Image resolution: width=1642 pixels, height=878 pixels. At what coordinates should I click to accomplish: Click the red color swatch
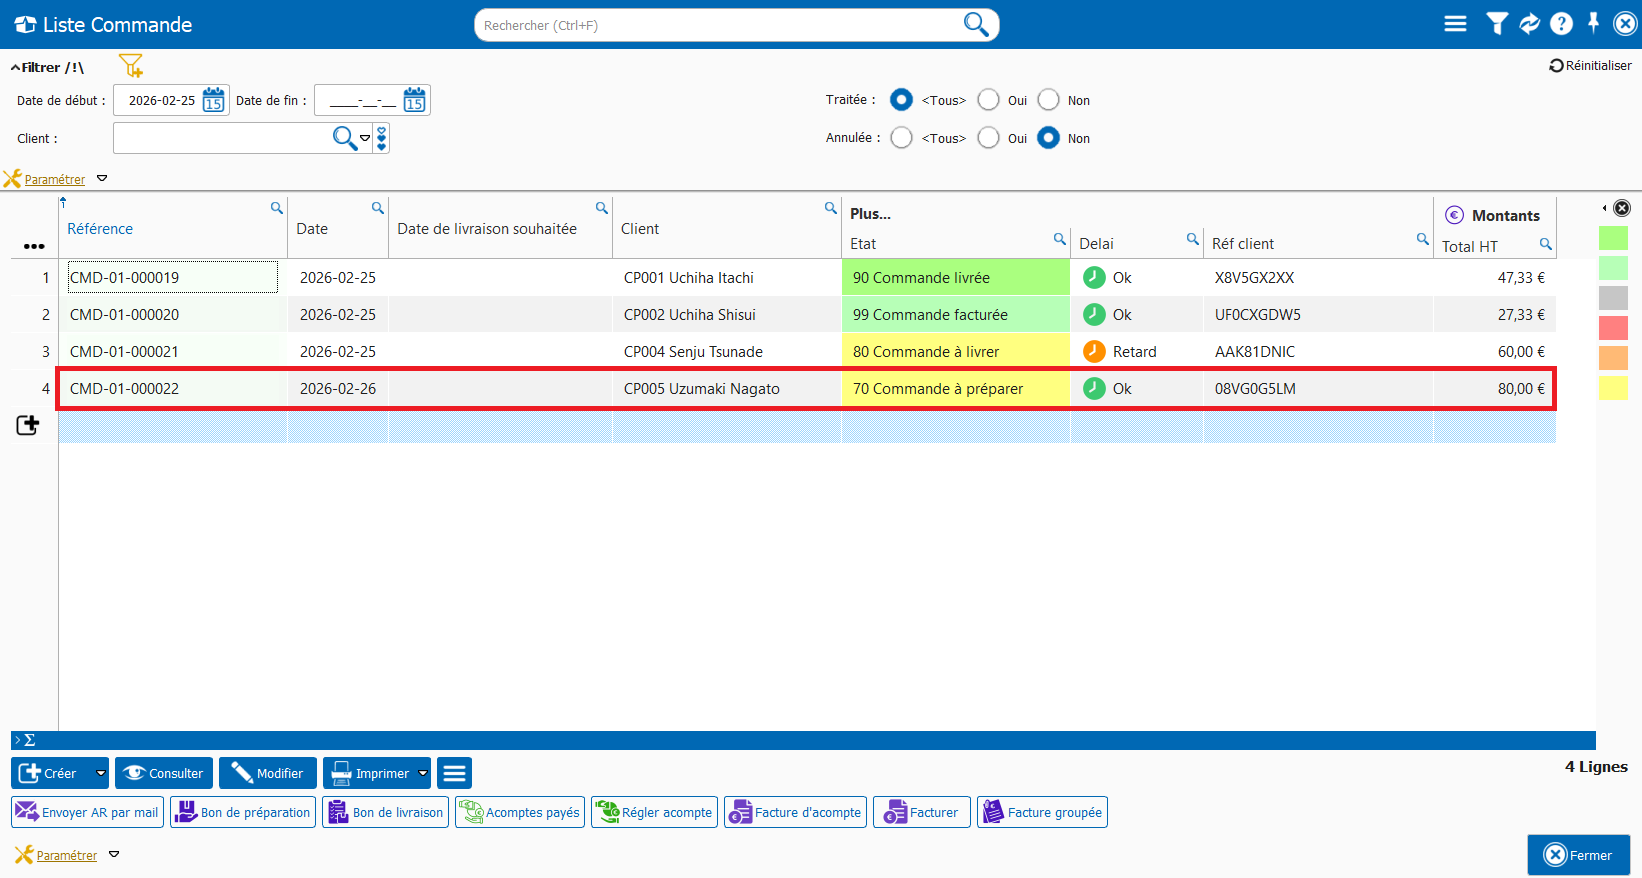point(1613,328)
